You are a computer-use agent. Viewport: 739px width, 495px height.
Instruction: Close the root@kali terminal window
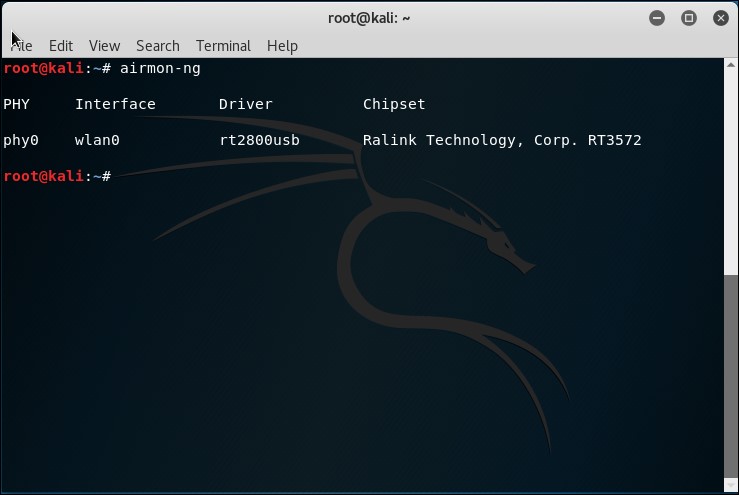[x=721, y=18]
